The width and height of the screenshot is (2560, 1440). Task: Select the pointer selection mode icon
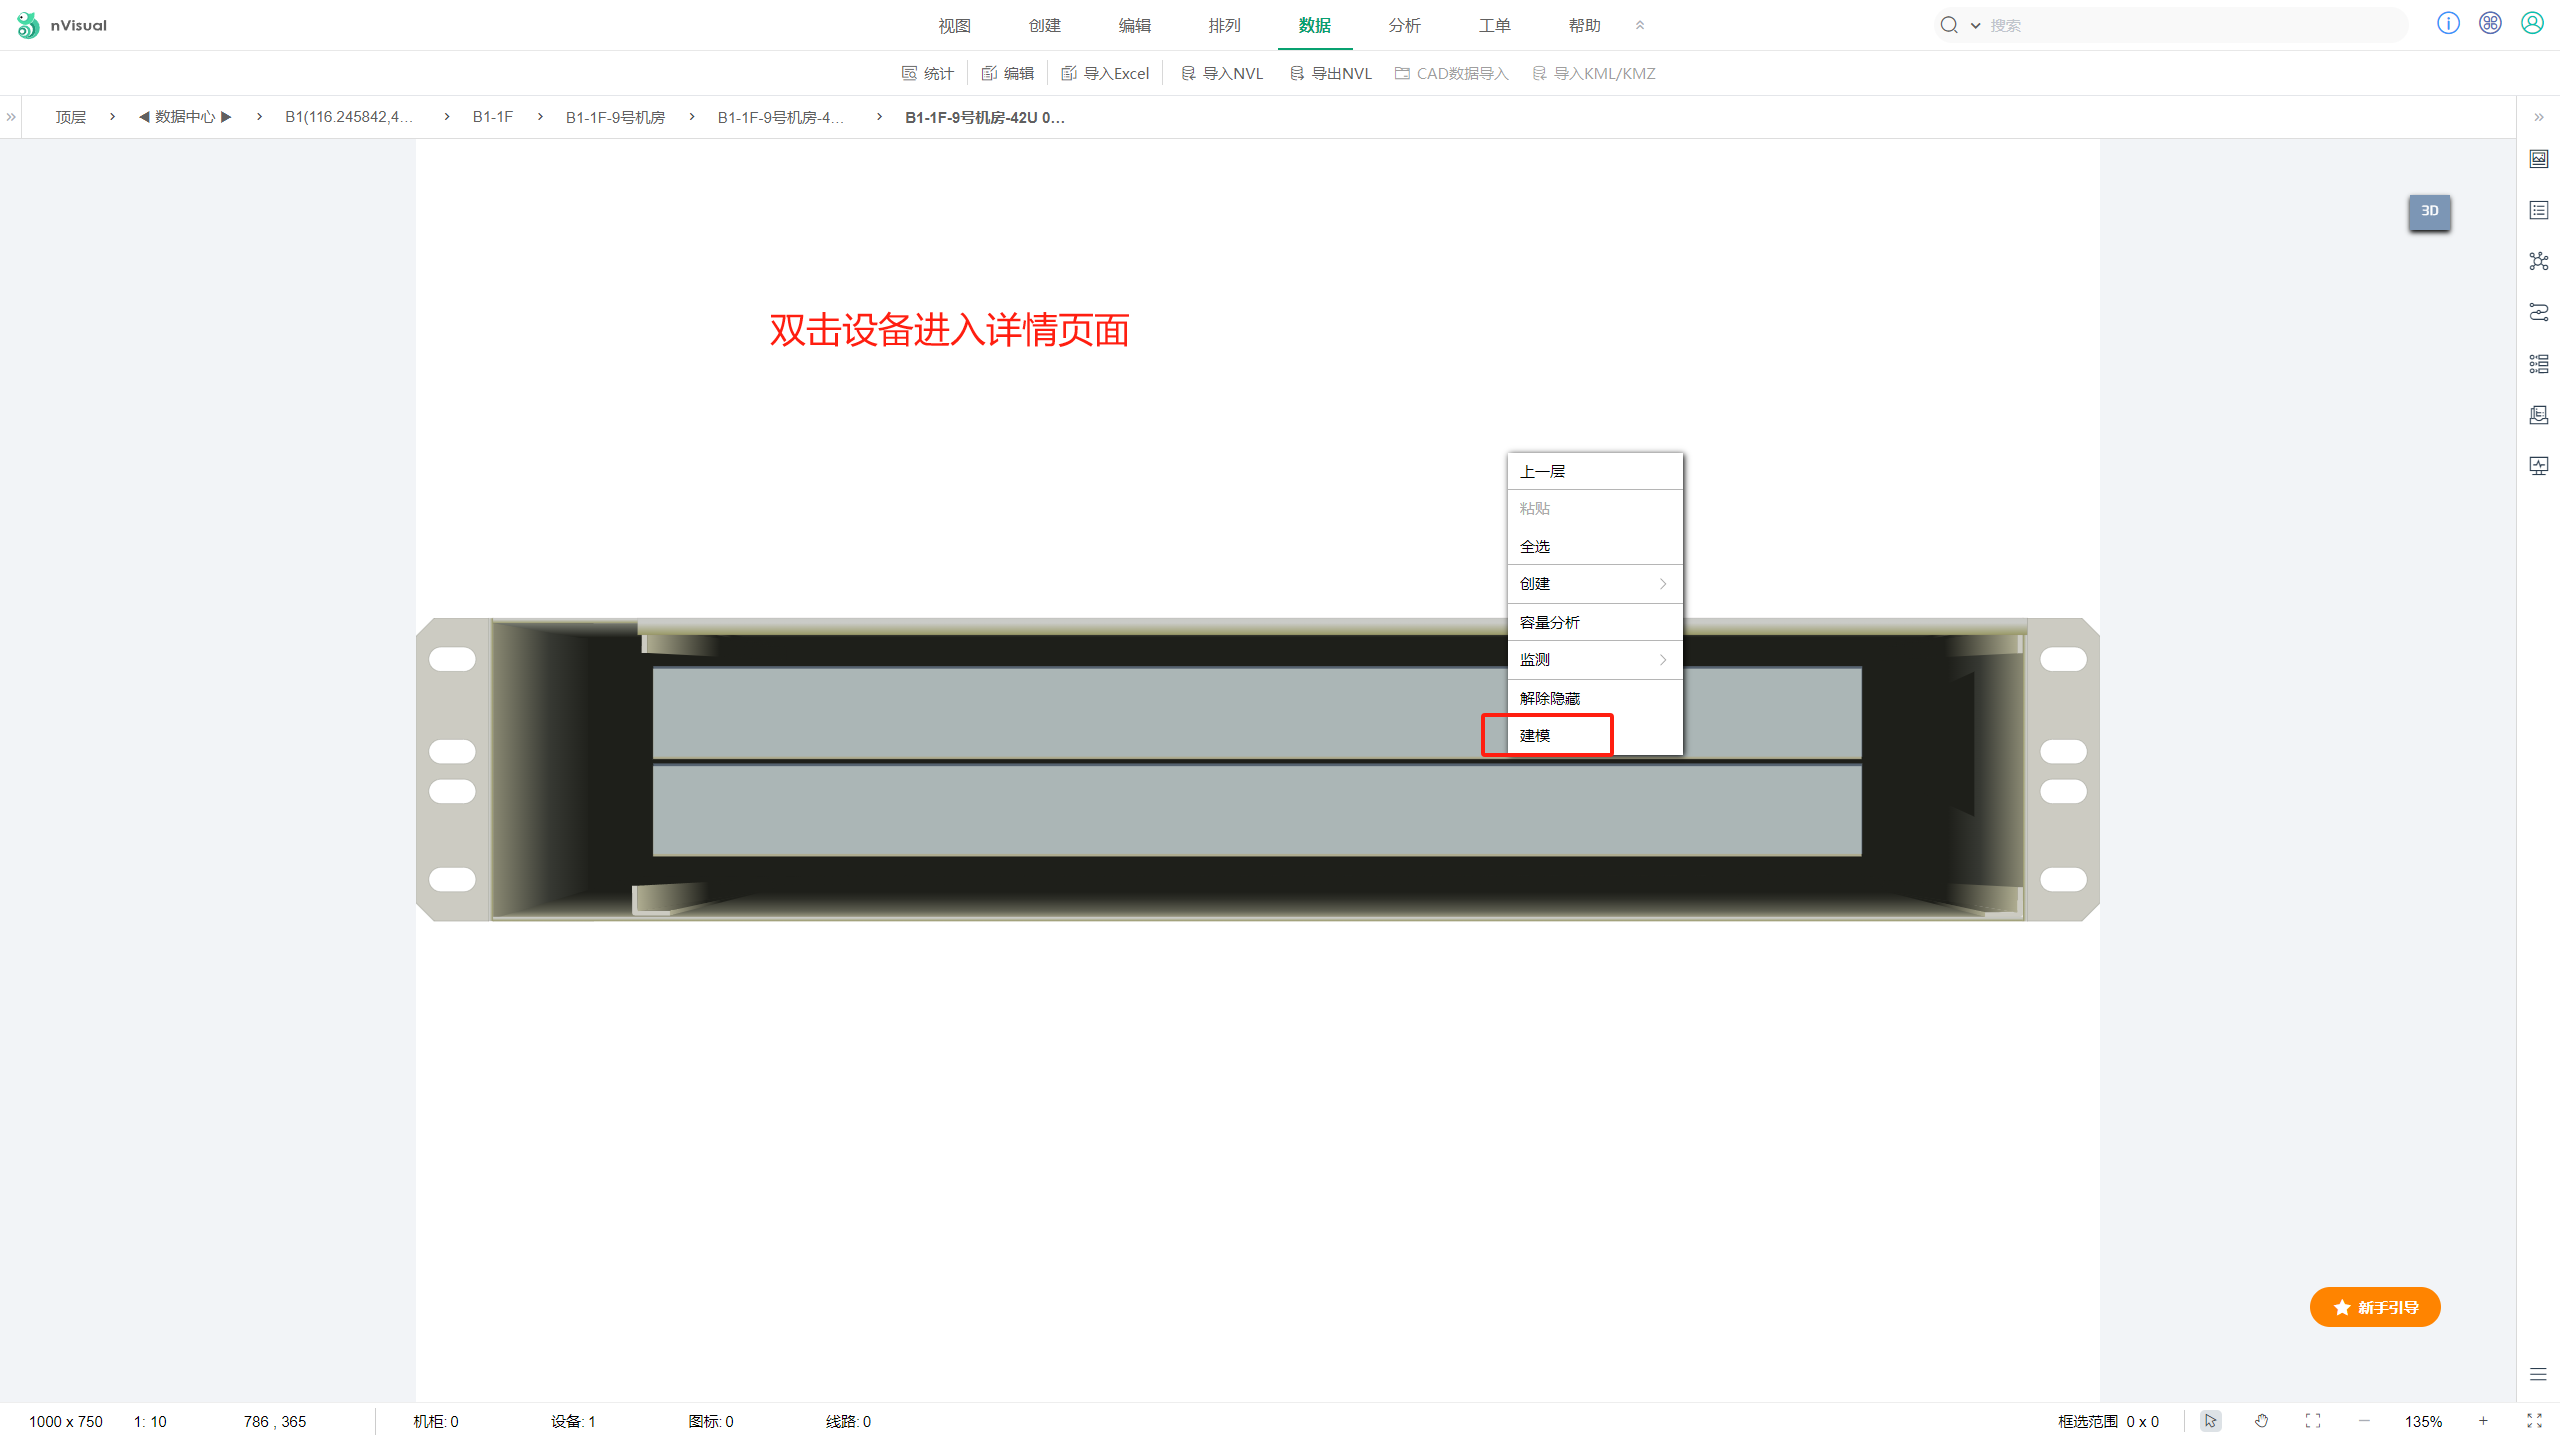(x=2210, y=1421)
